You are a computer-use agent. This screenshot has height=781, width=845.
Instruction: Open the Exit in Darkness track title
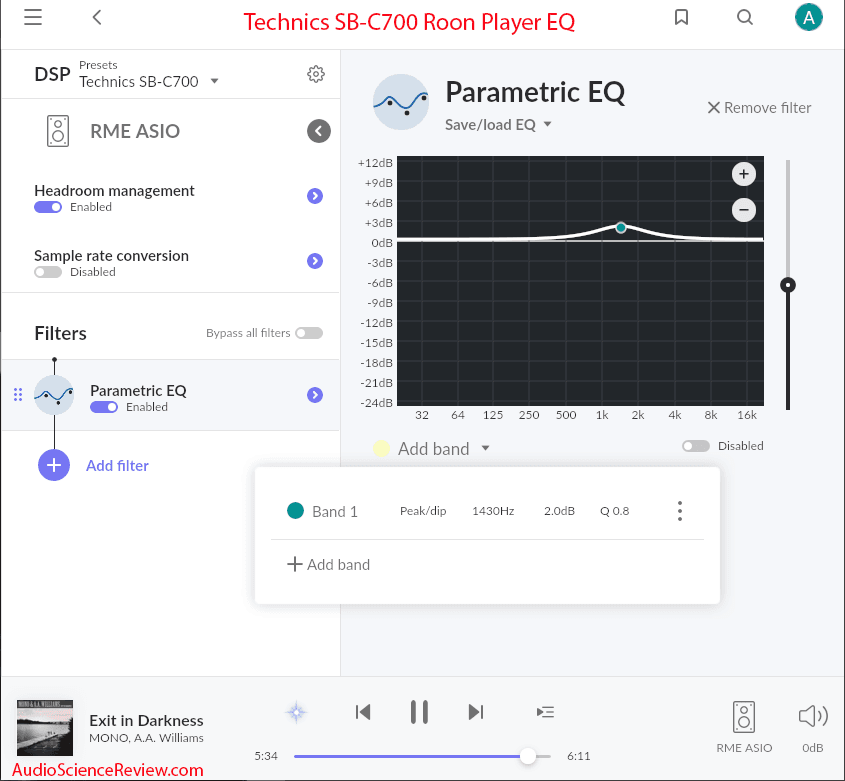[x=146, y=720]
